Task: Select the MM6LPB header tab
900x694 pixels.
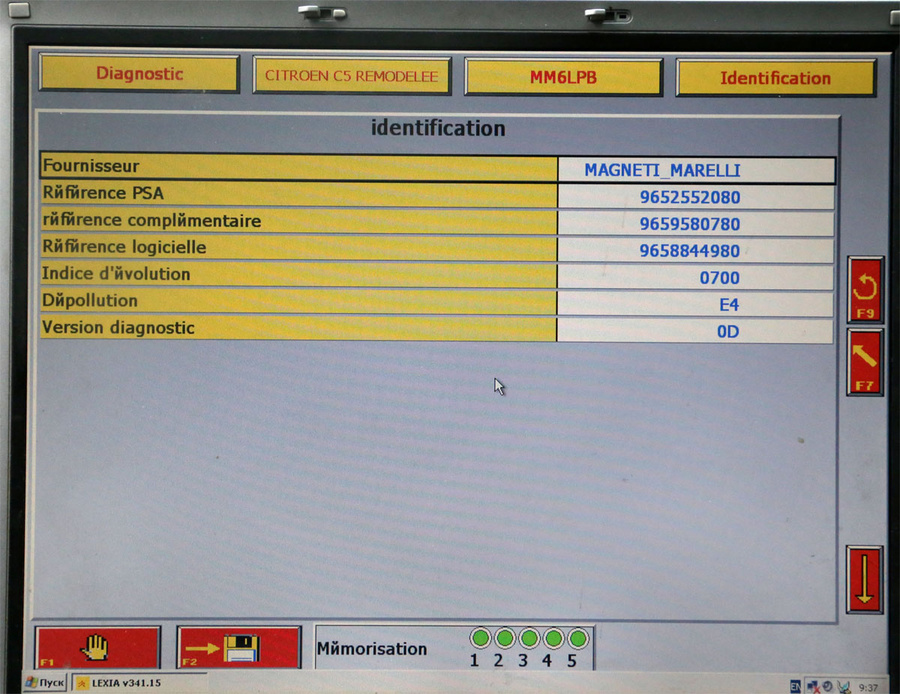Action: coord(563,77)
